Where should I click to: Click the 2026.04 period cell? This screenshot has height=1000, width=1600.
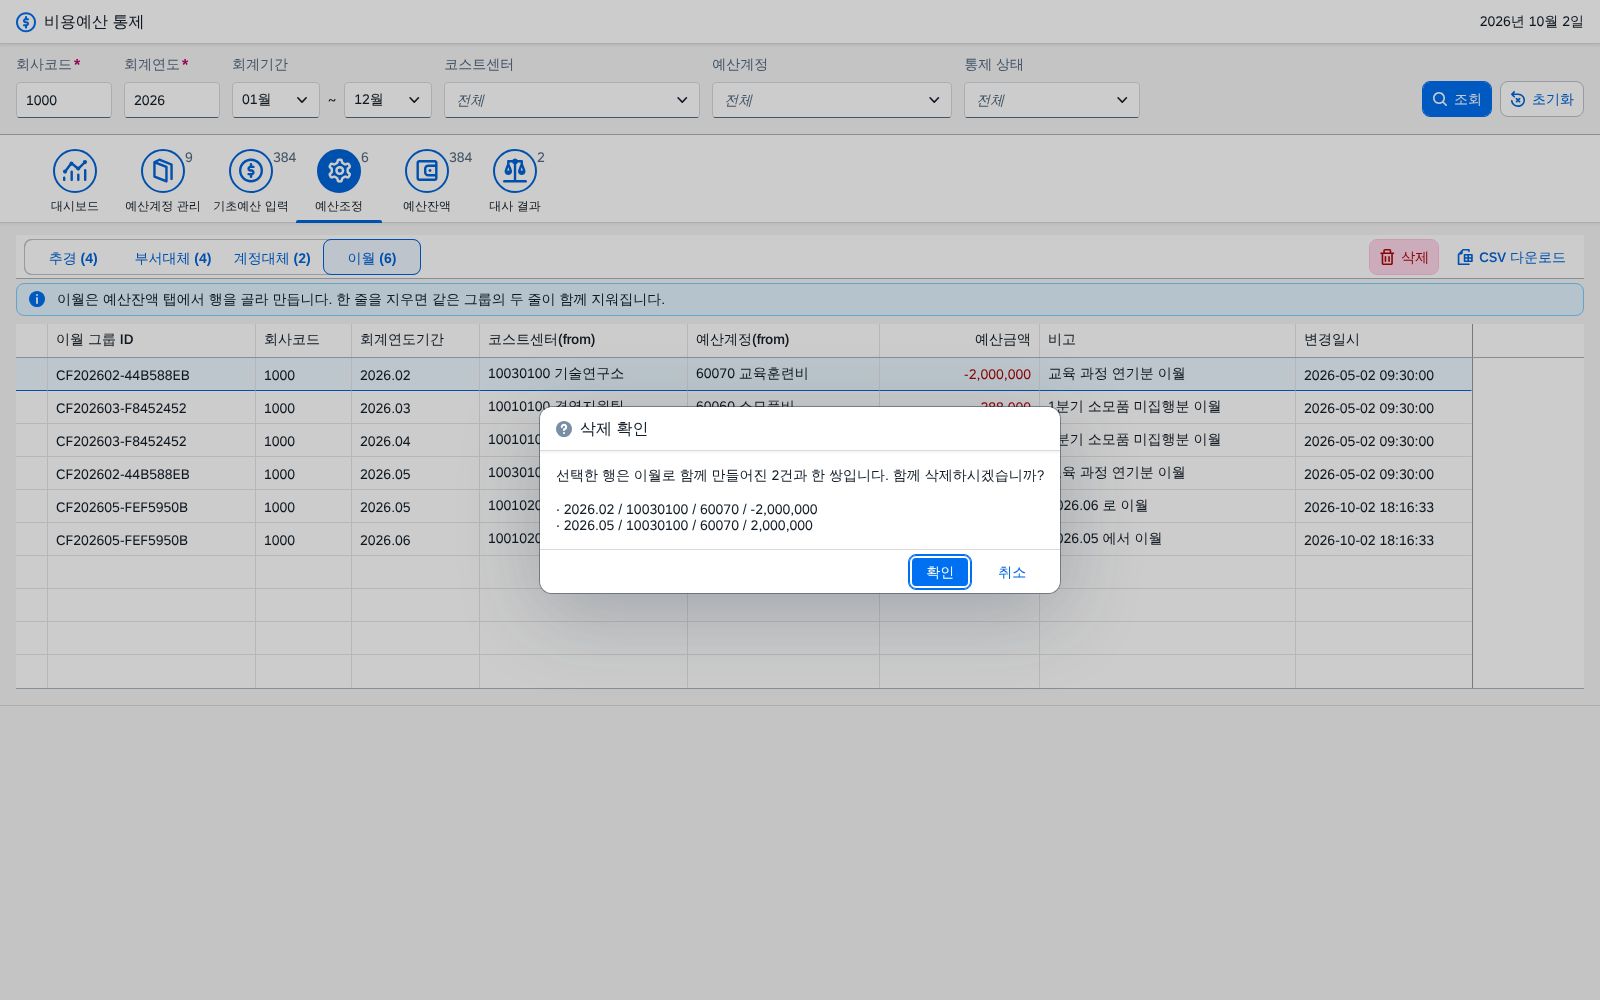[416, 441]
